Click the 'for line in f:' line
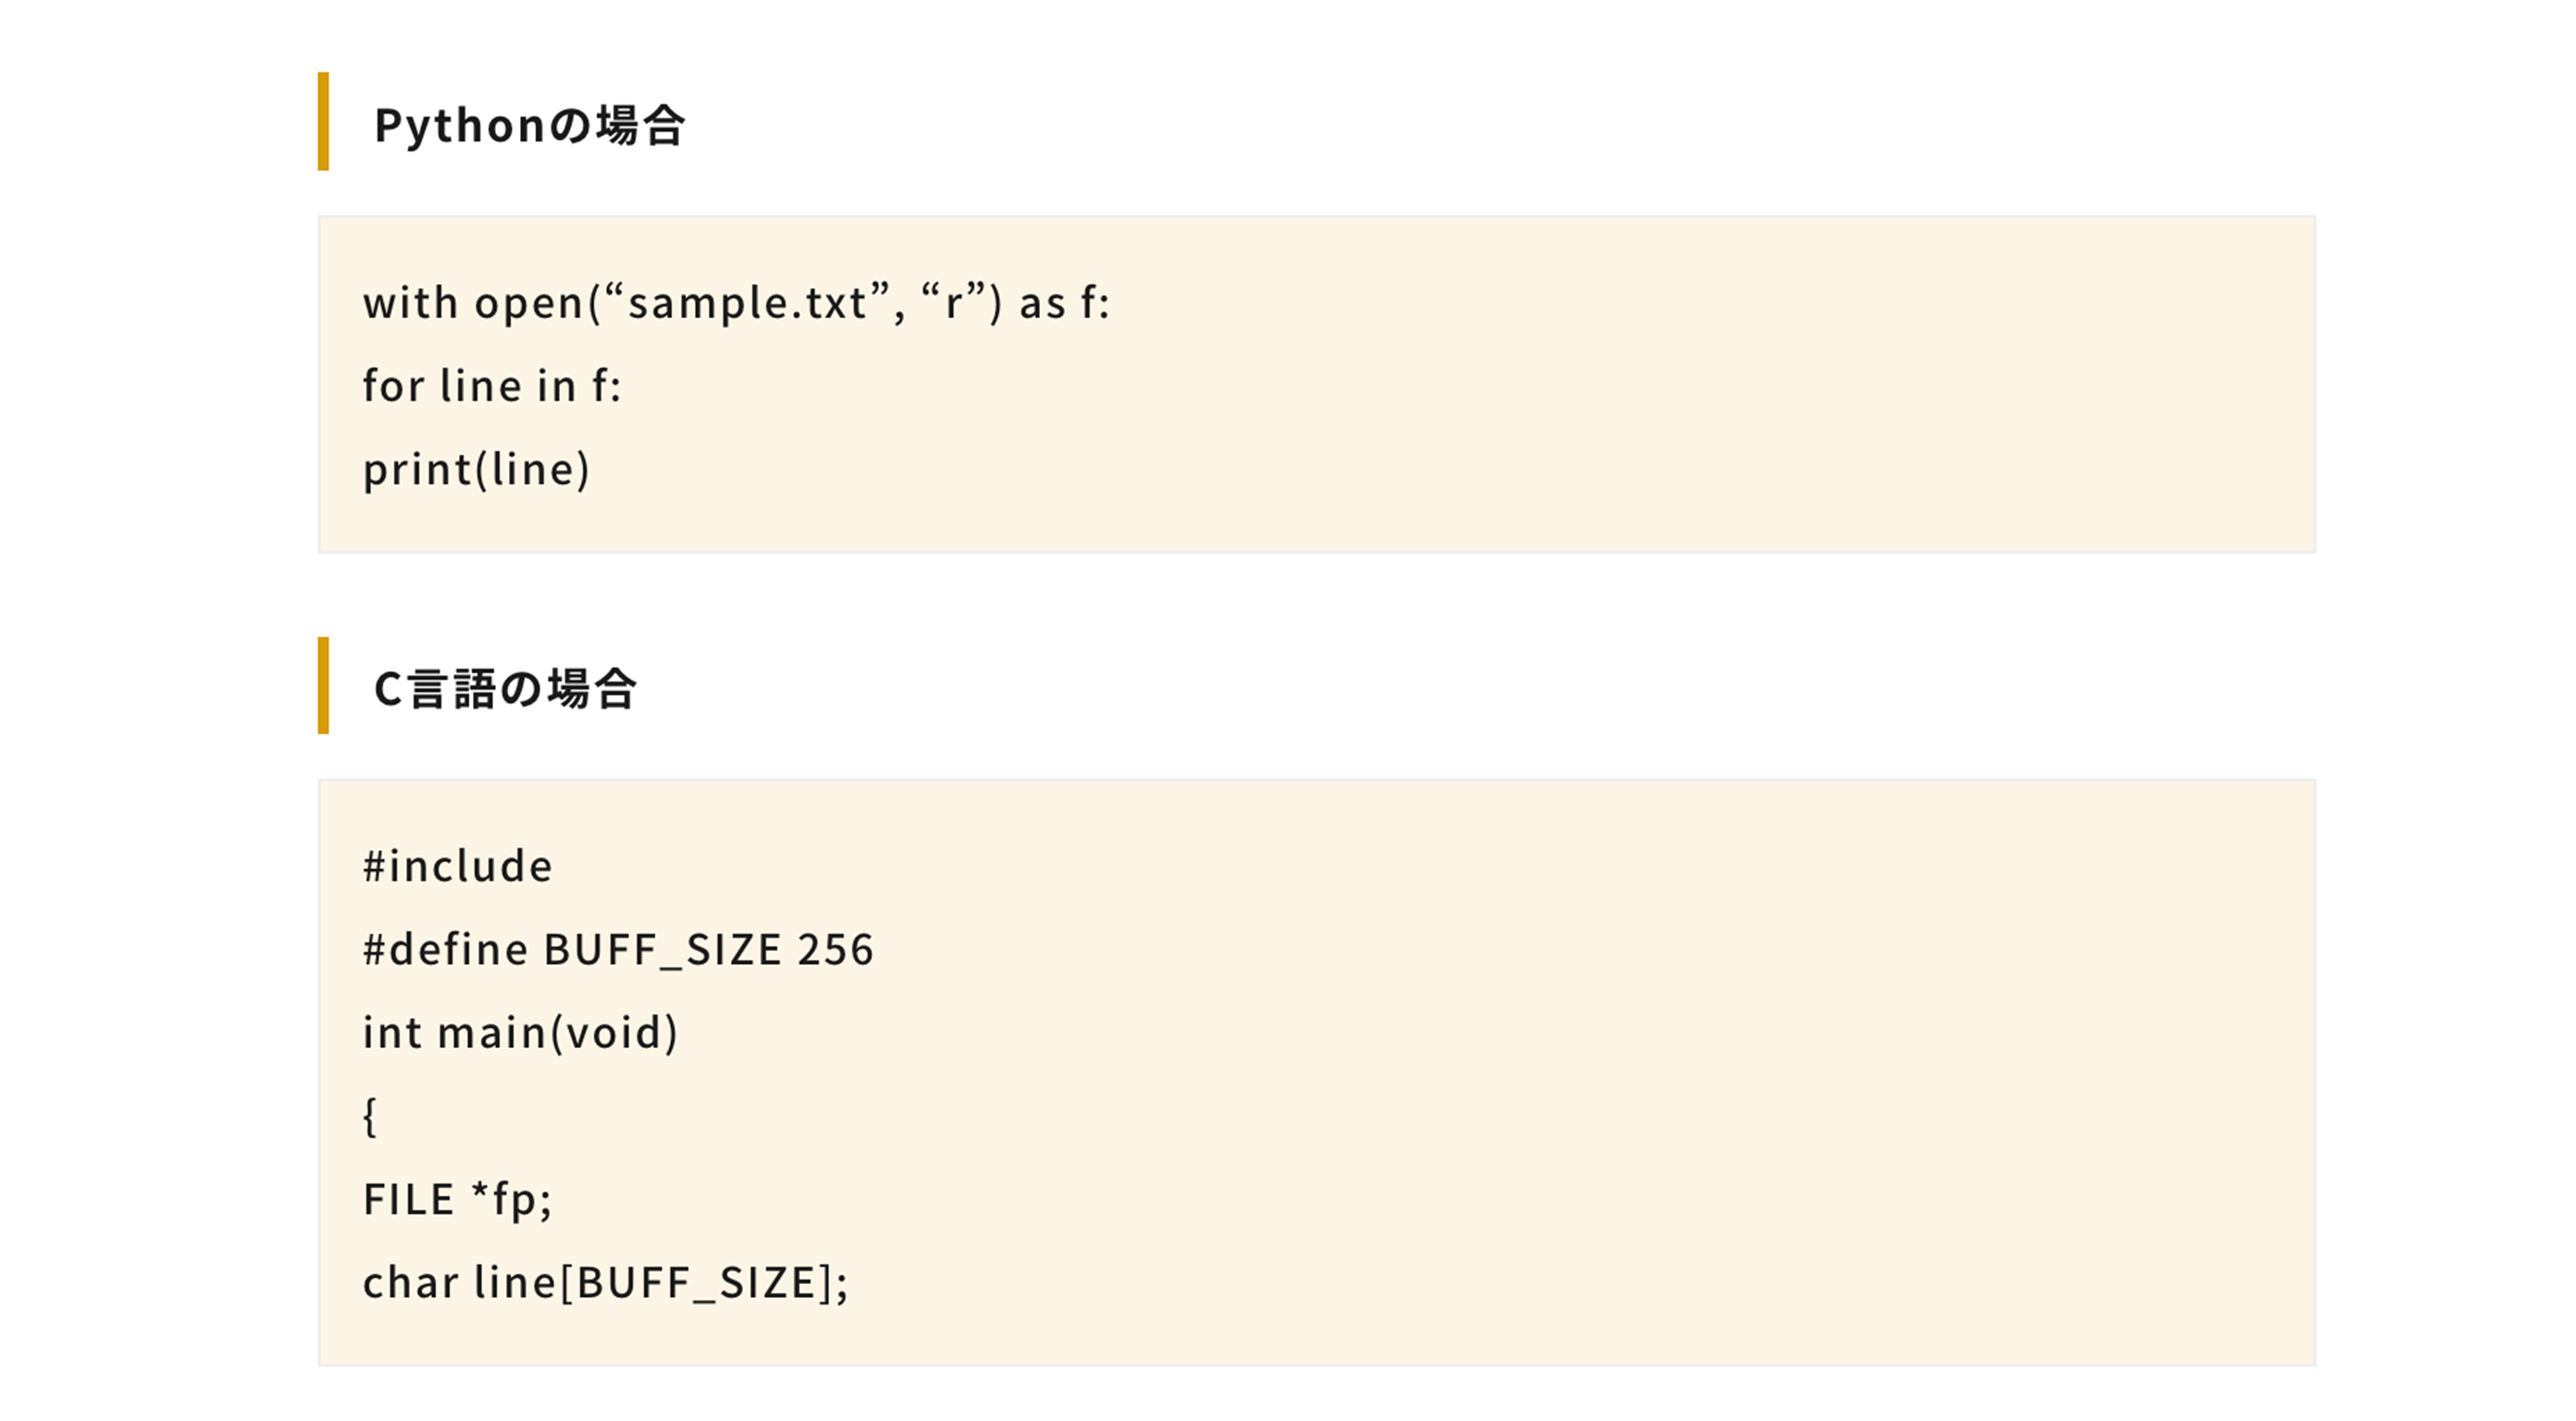 [x=492, y=386]
